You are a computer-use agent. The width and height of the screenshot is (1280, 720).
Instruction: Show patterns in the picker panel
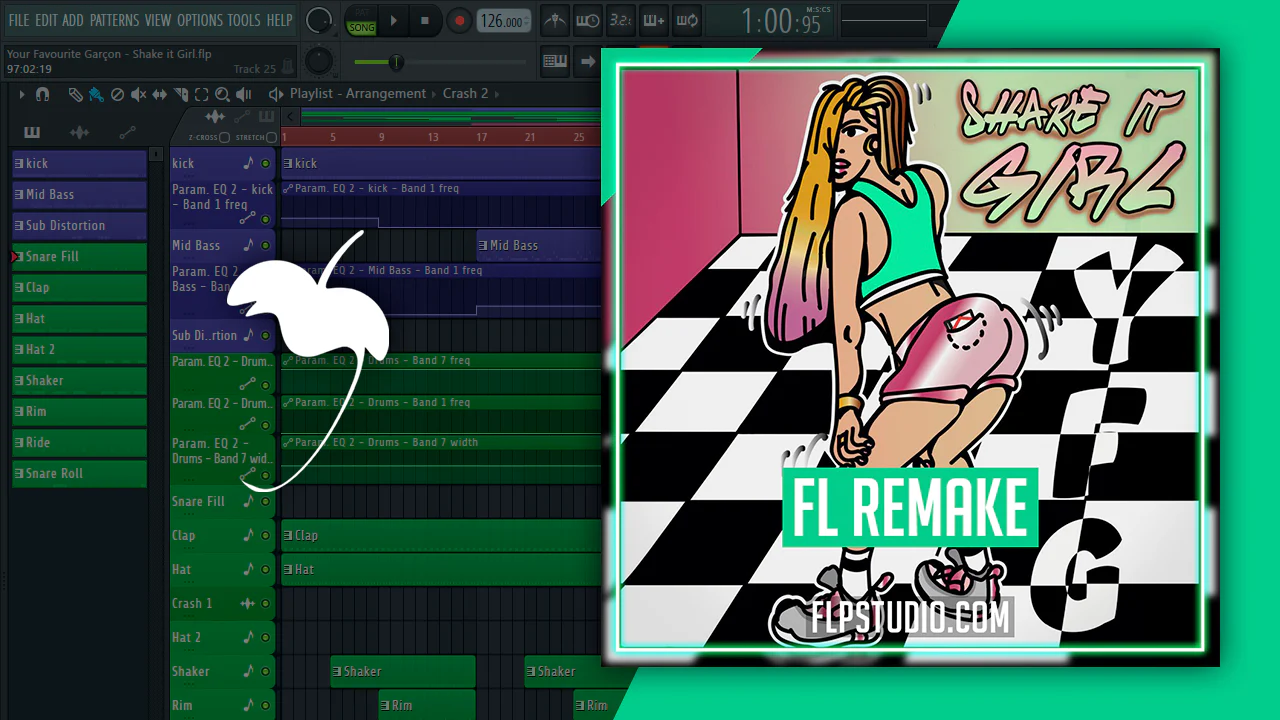(x=32, y=132)
